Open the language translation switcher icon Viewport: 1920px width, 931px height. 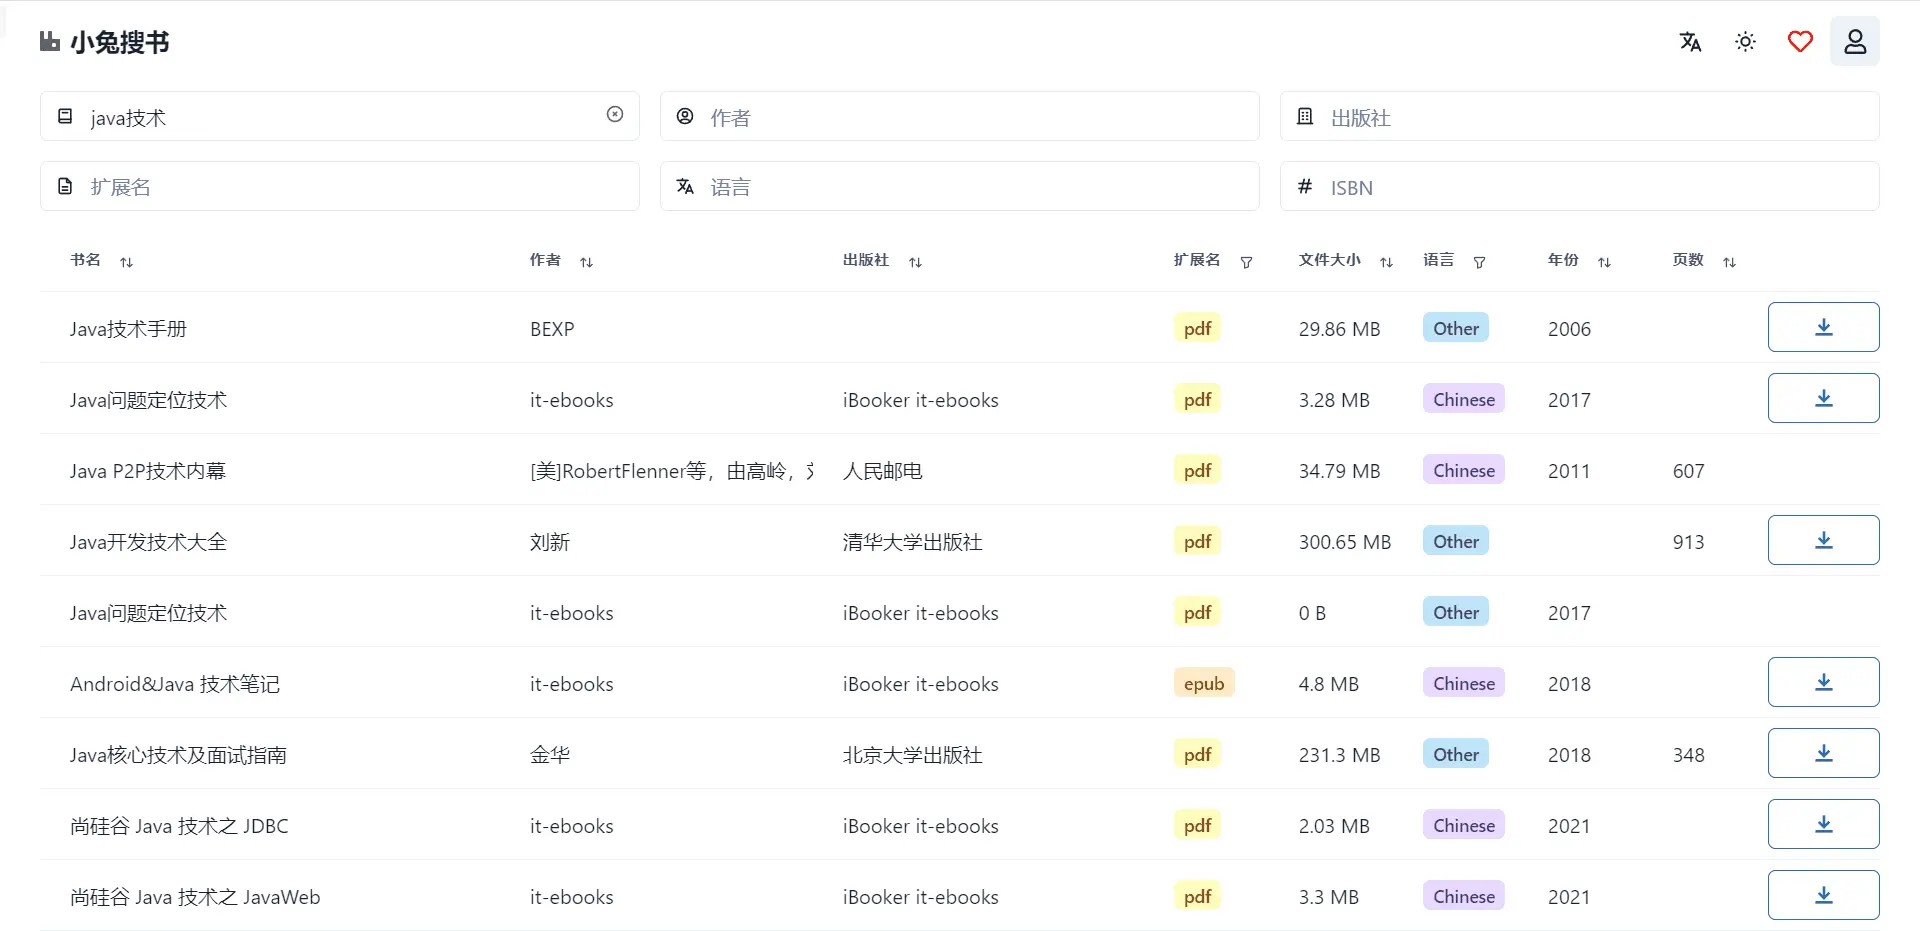click(x=1690, y=42)
